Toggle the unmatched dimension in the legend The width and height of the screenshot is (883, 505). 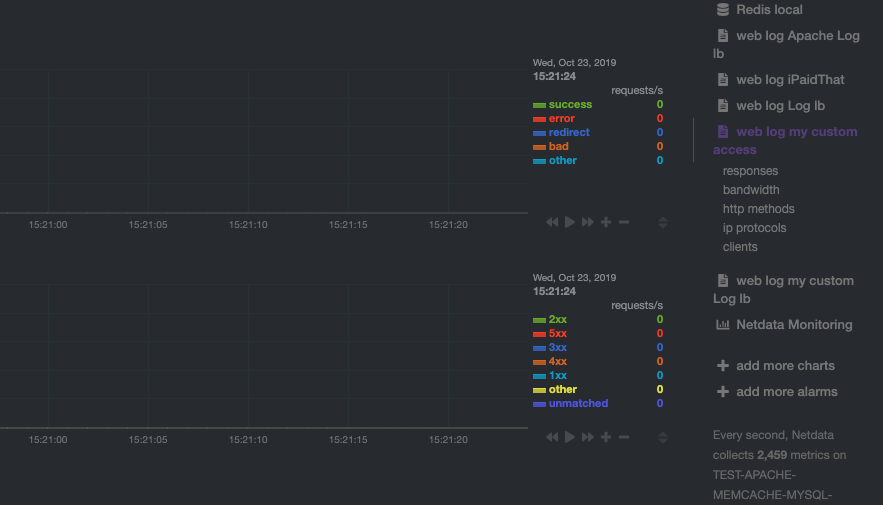coord(578,403)
